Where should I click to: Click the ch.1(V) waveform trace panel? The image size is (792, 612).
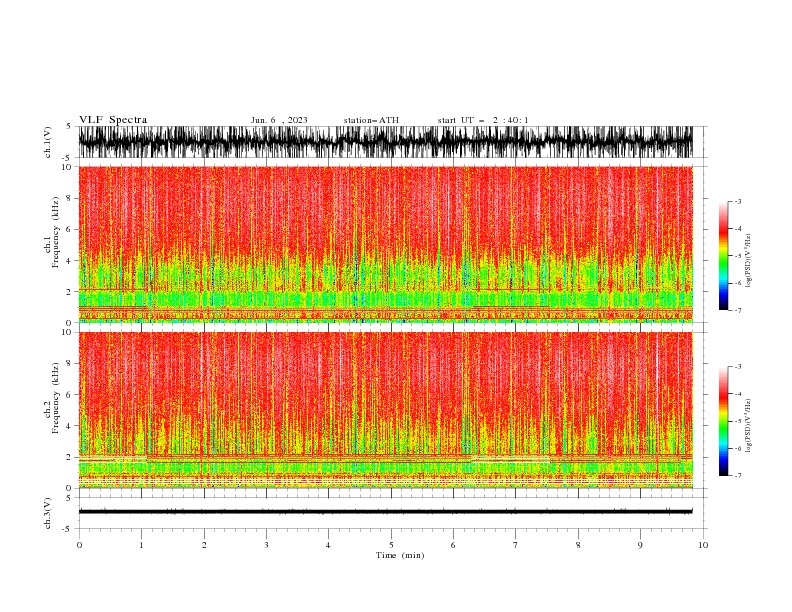pyautogui.click(x=385, y=142)
